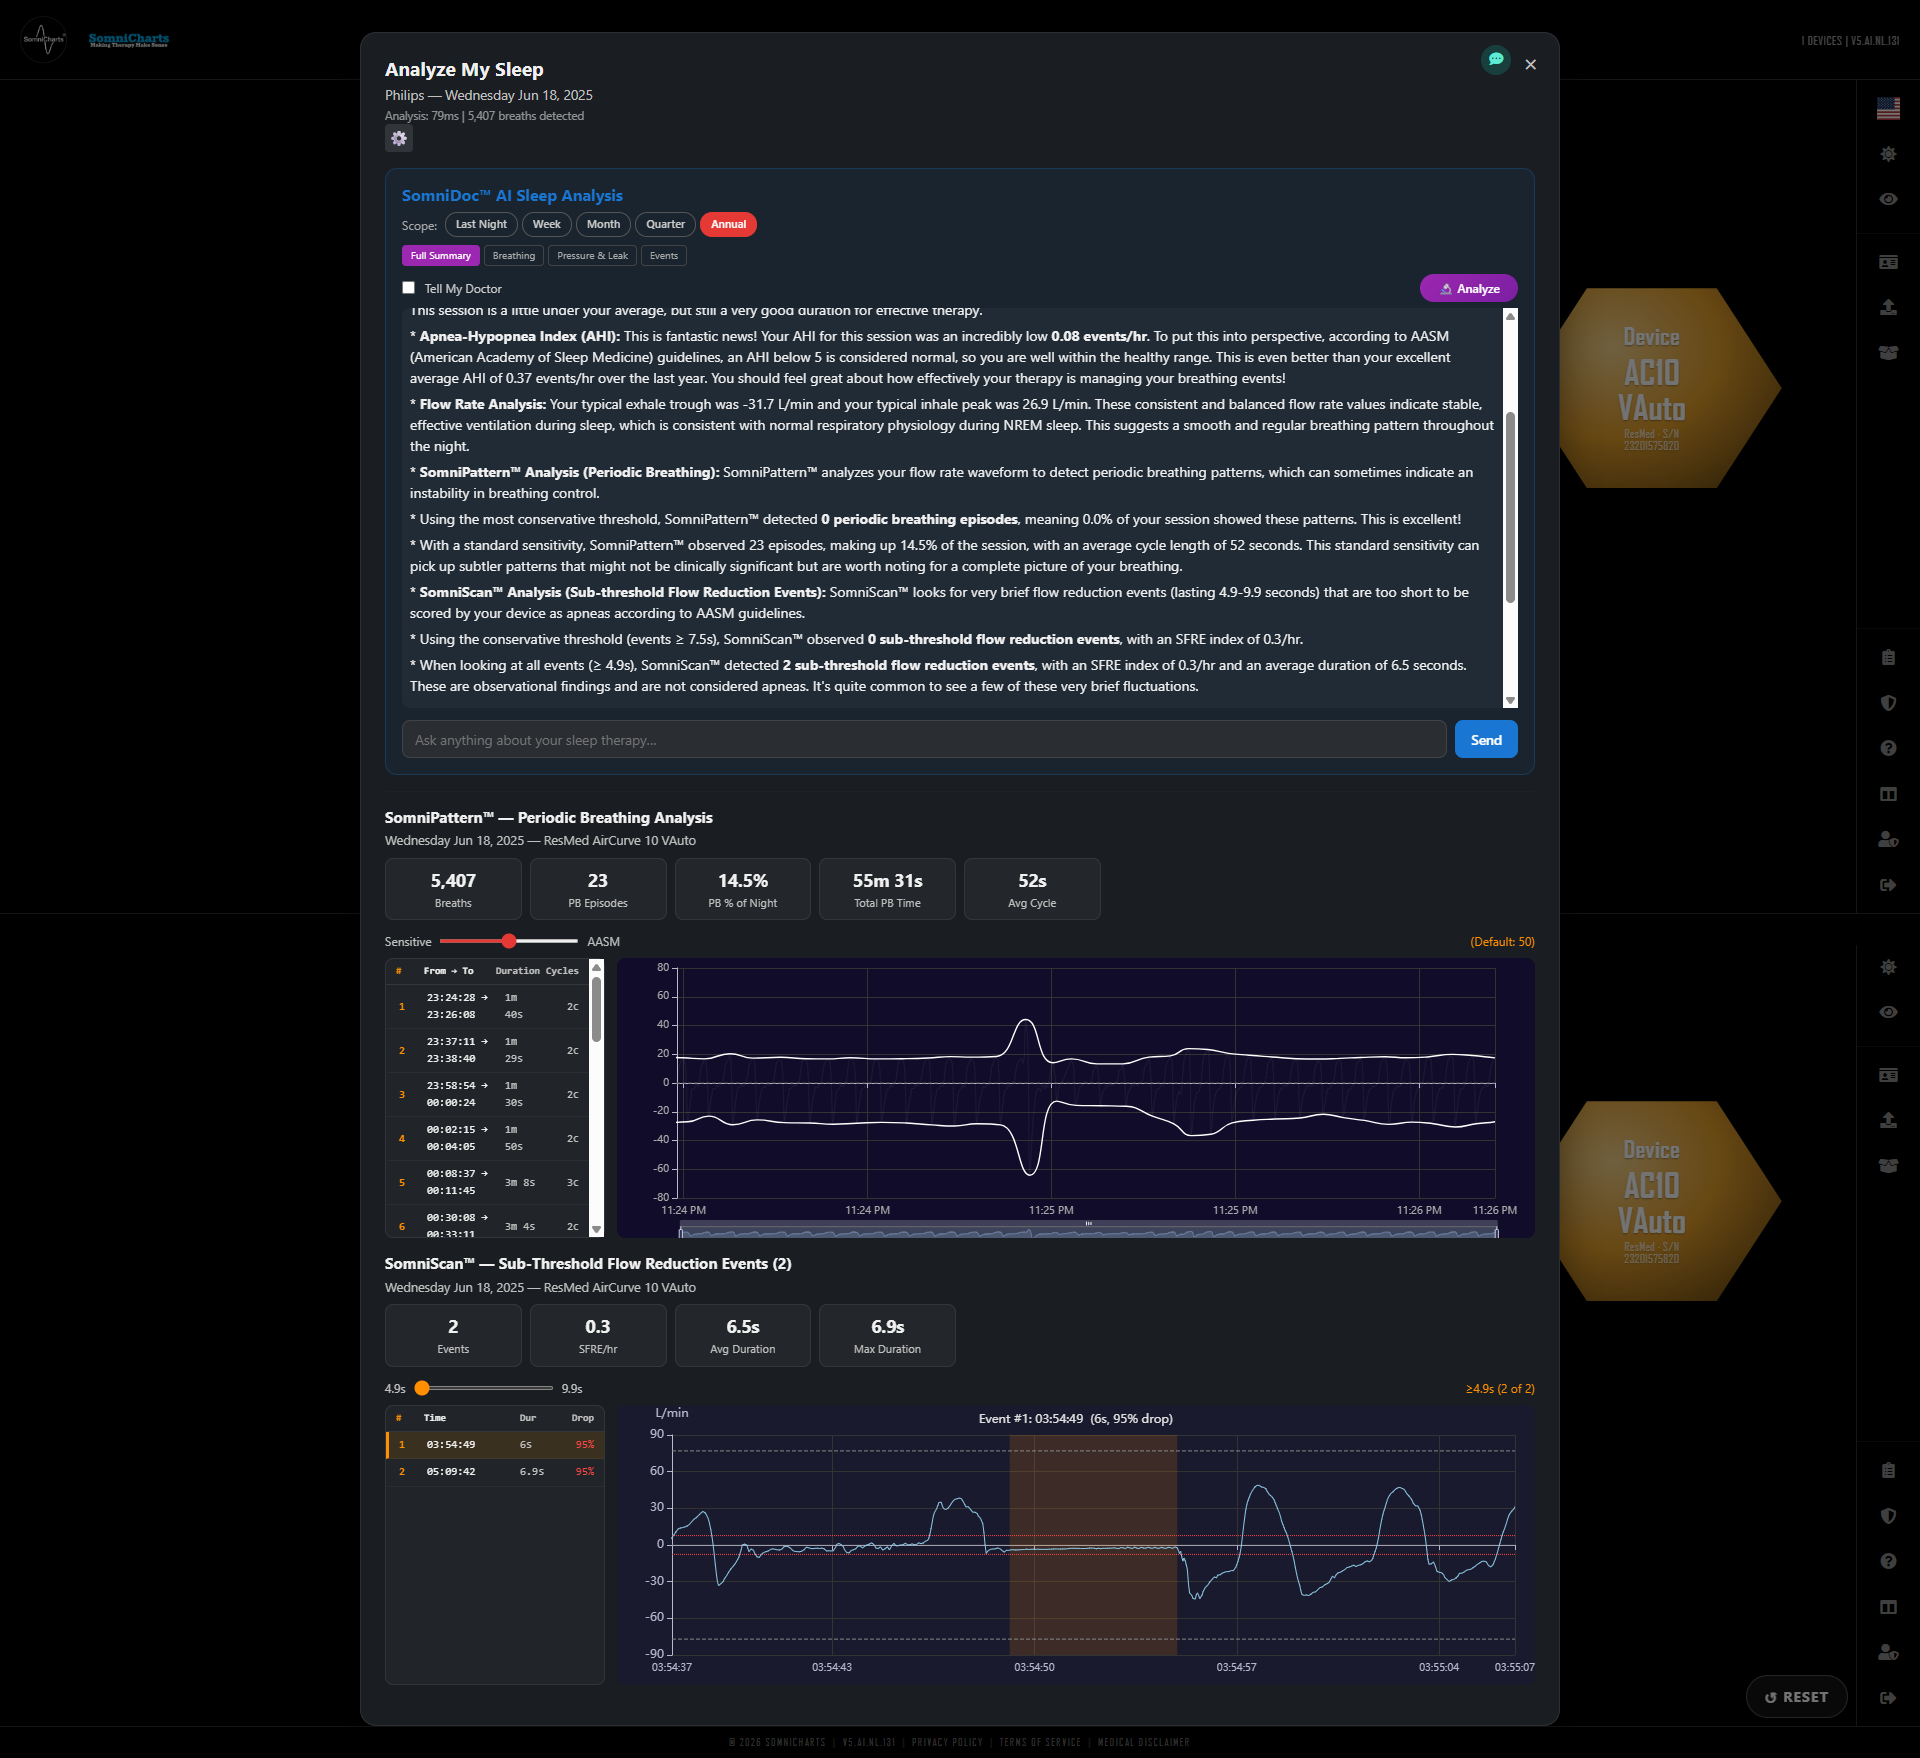
Task: Open the clipboard reports icon
Action: pyautogui.click(x=1888, y=657)
